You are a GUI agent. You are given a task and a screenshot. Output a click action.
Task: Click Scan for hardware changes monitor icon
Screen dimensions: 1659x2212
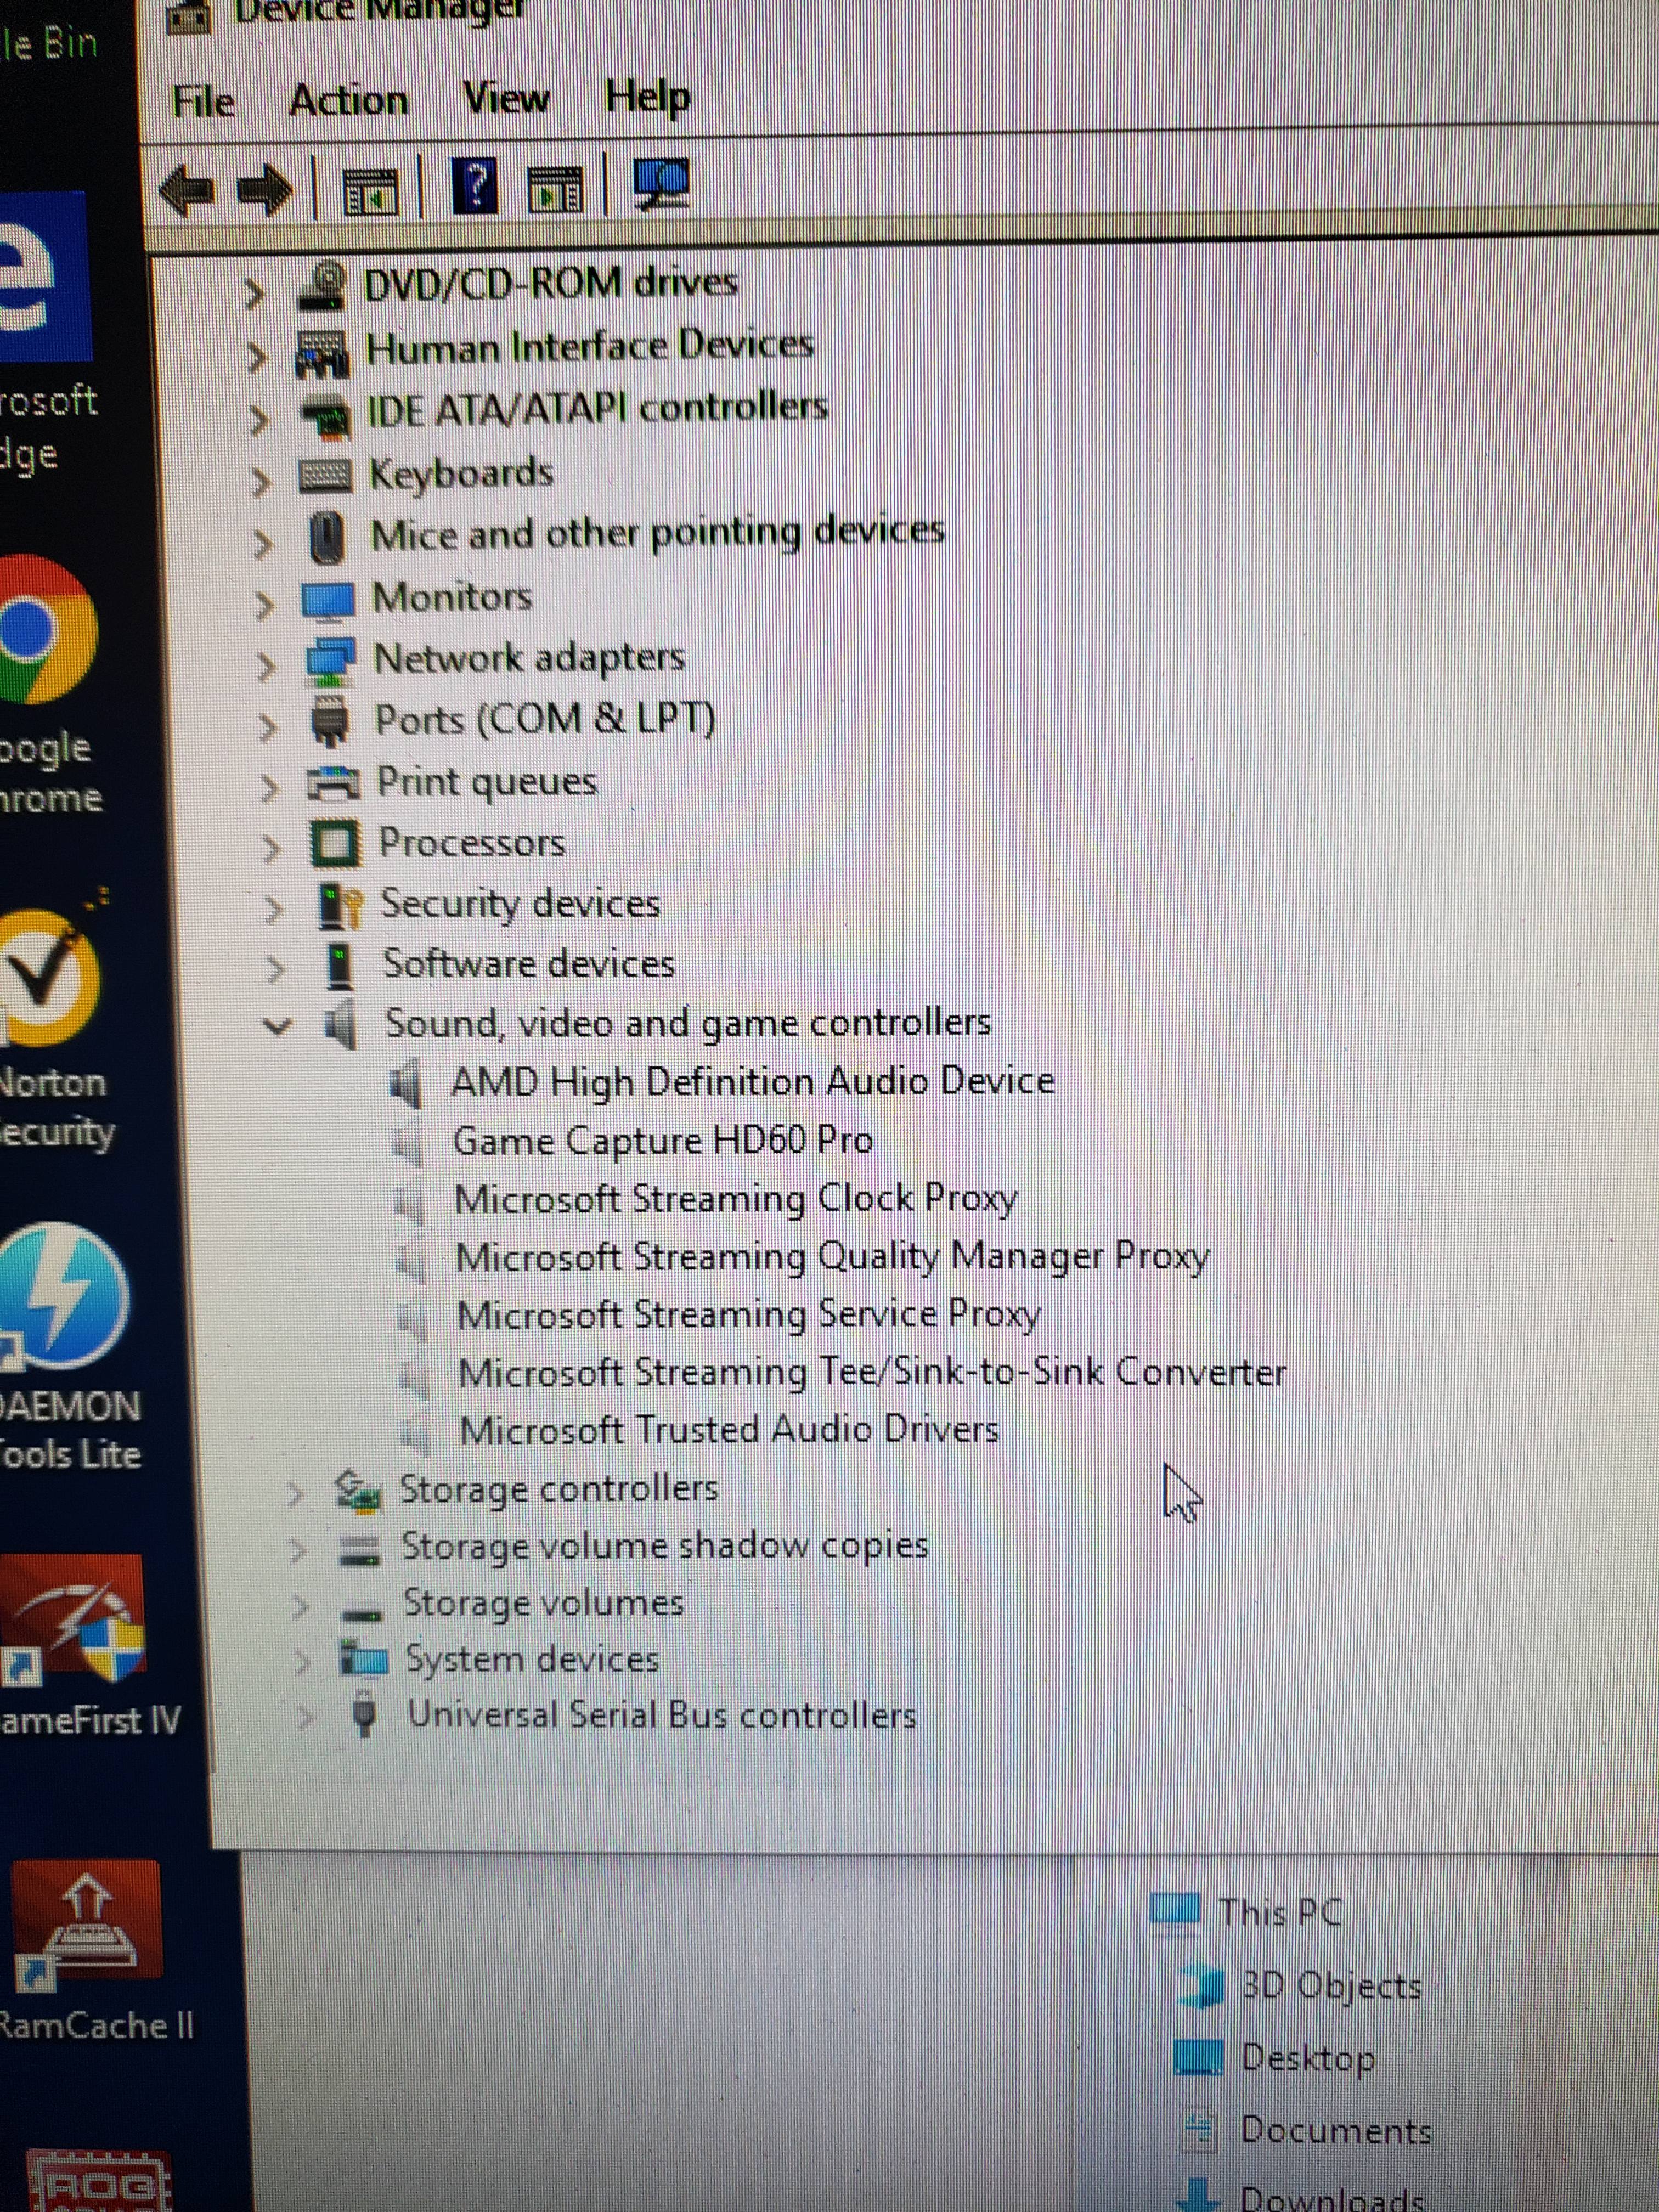click(x=661, y=184)
